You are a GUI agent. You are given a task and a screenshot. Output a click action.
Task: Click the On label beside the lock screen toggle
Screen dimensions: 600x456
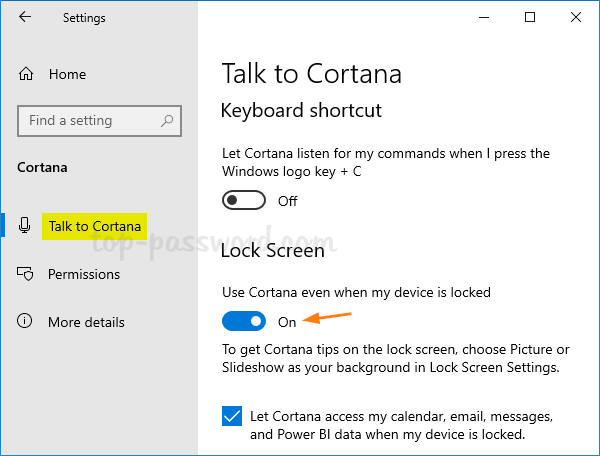287,321
